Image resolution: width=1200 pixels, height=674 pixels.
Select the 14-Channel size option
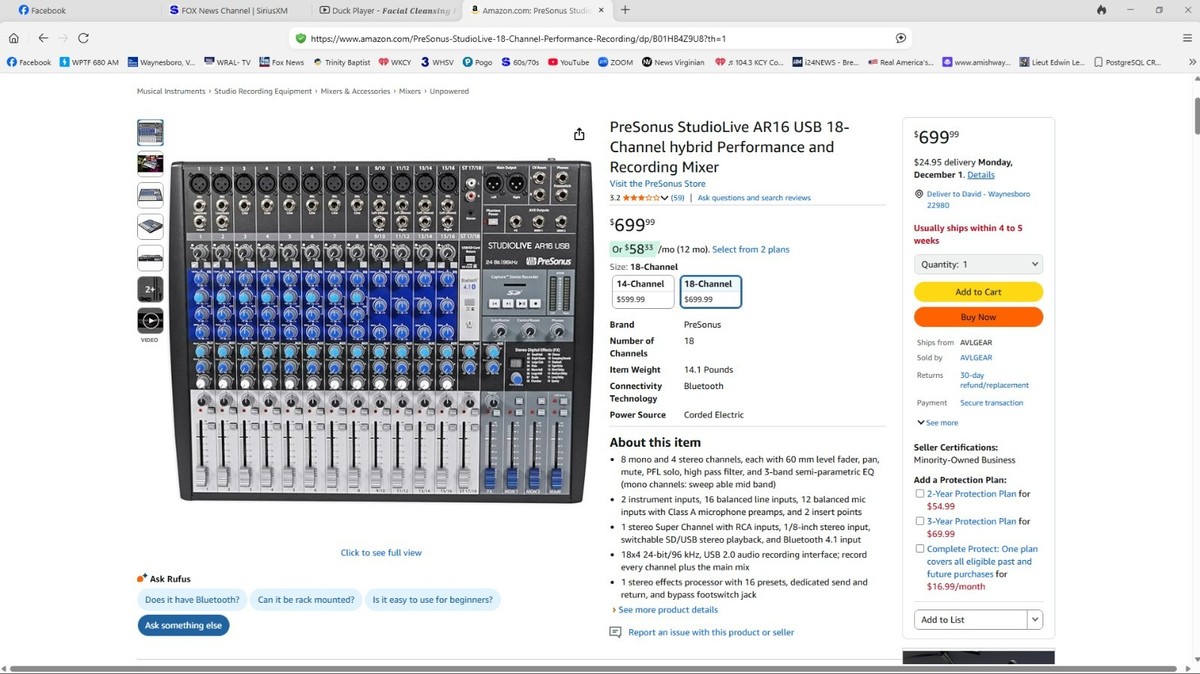pos(643,291)
